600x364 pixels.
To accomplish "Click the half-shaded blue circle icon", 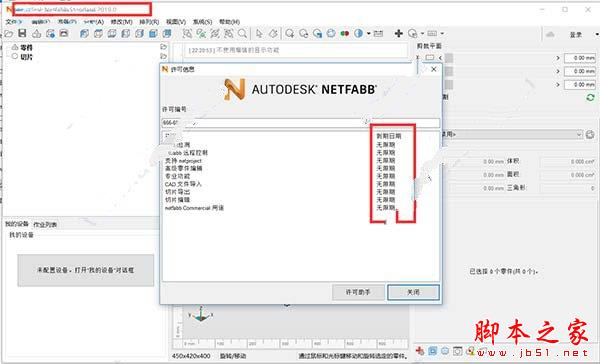I will pyautogui.click(x=359, y=33).
